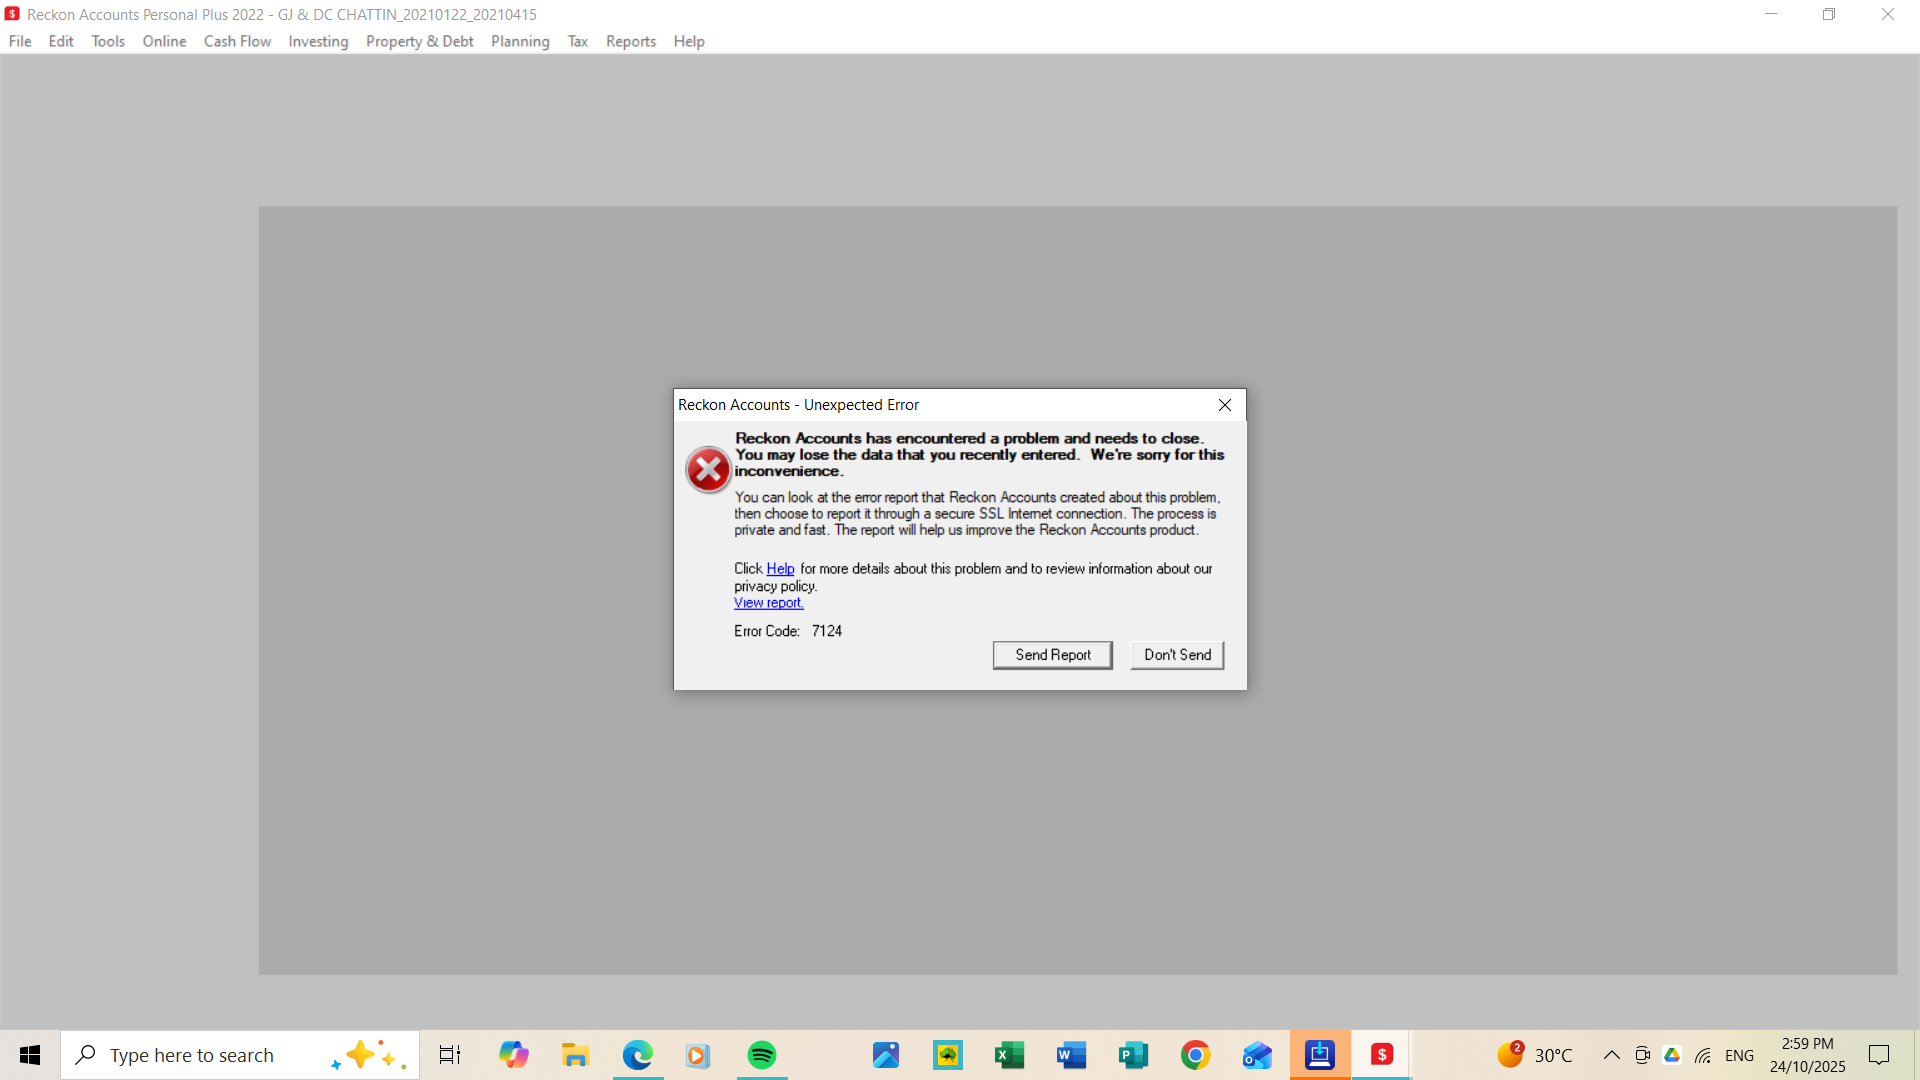Open Spotify from the taskbar
The image size is (1920, 1080).
pyautogui.click(x=762, y=1055)
